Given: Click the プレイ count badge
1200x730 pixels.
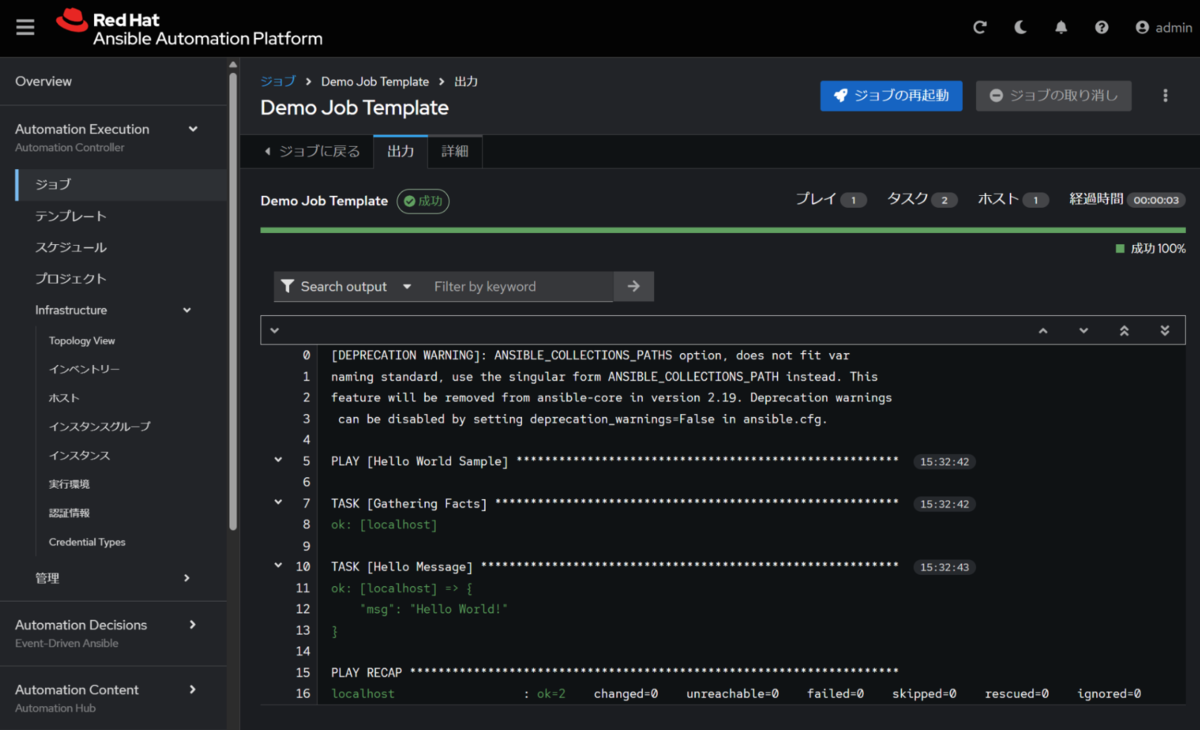Looking at the screenshot, I should click(x=853, y=200).
